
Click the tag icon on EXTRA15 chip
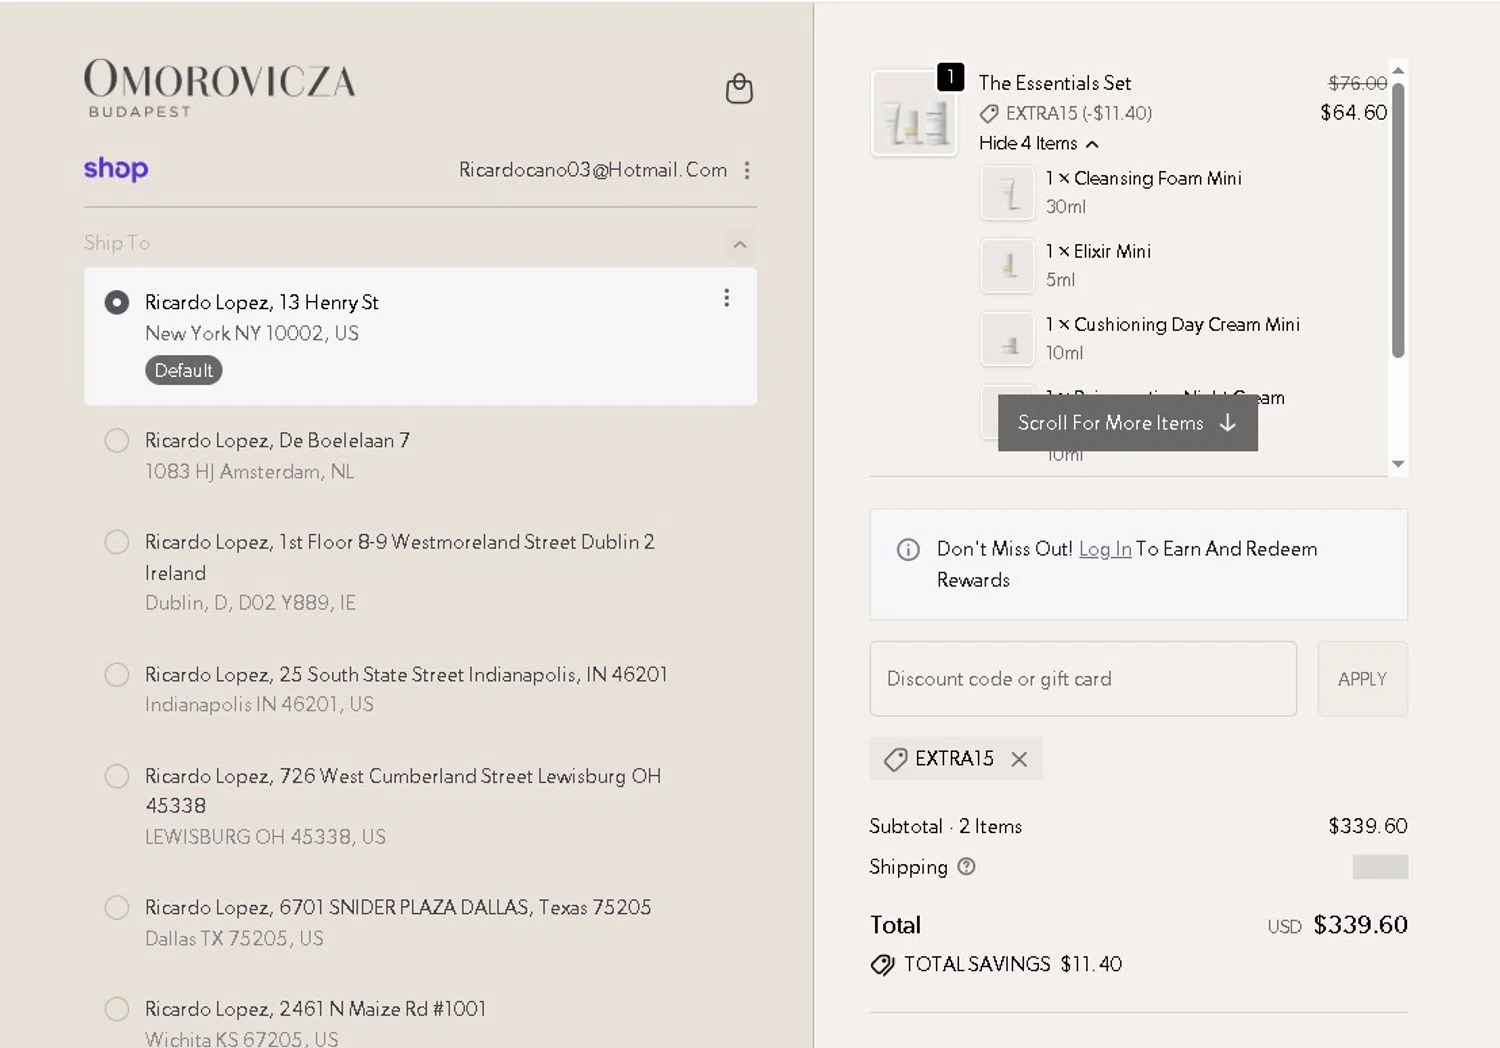click(x=895, y=759)
